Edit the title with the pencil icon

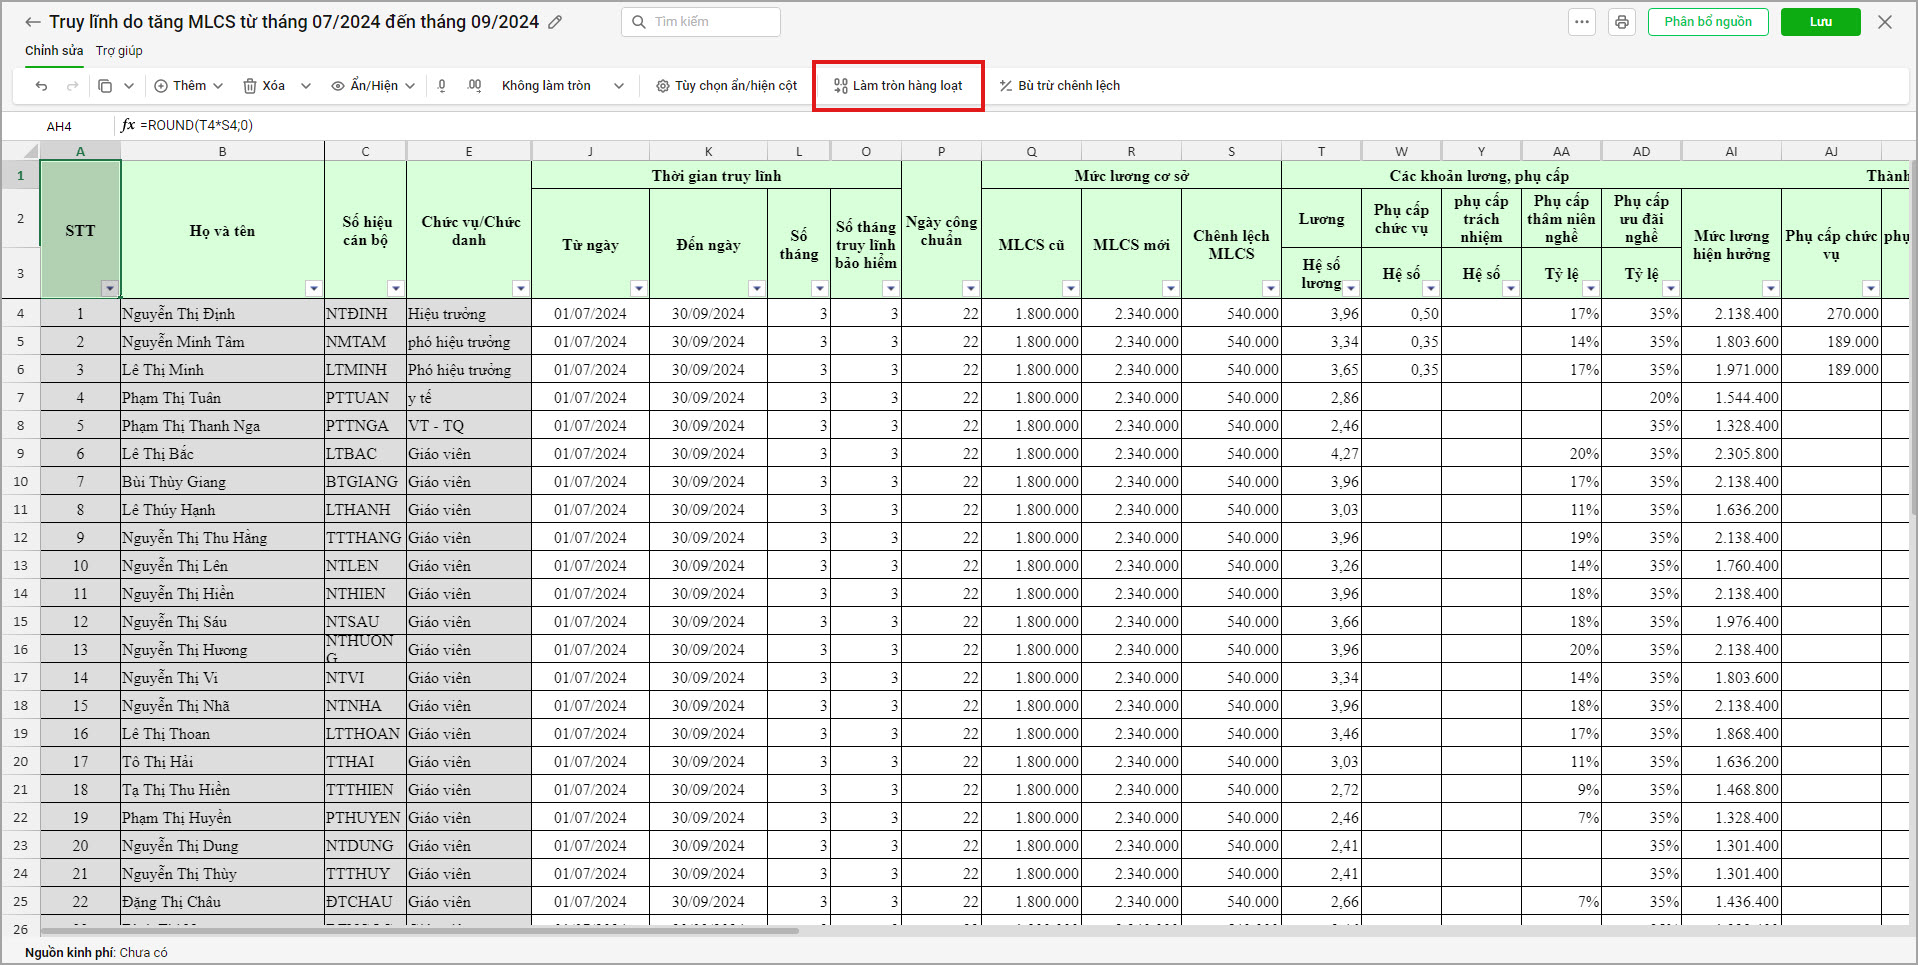[x=555, y=22]
